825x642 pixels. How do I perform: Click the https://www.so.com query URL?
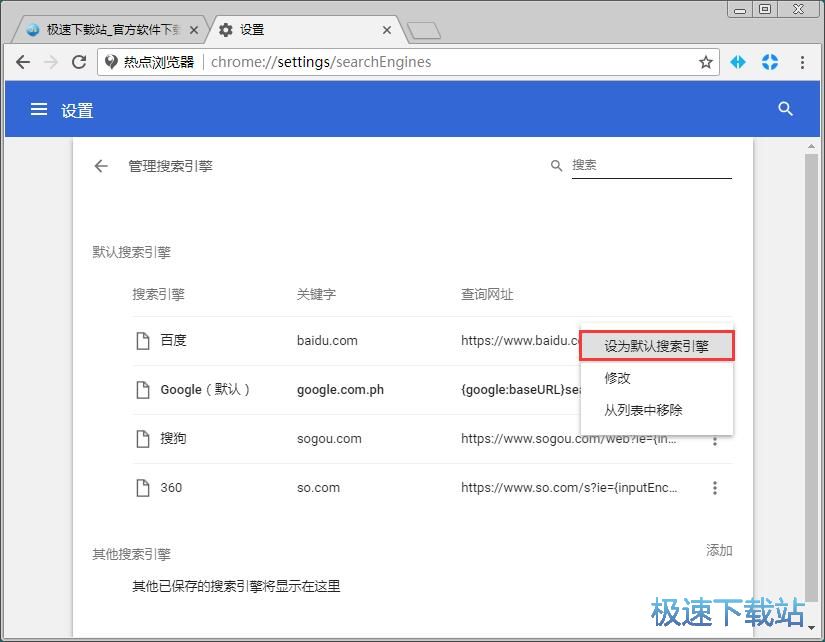[x=569, y=488]
